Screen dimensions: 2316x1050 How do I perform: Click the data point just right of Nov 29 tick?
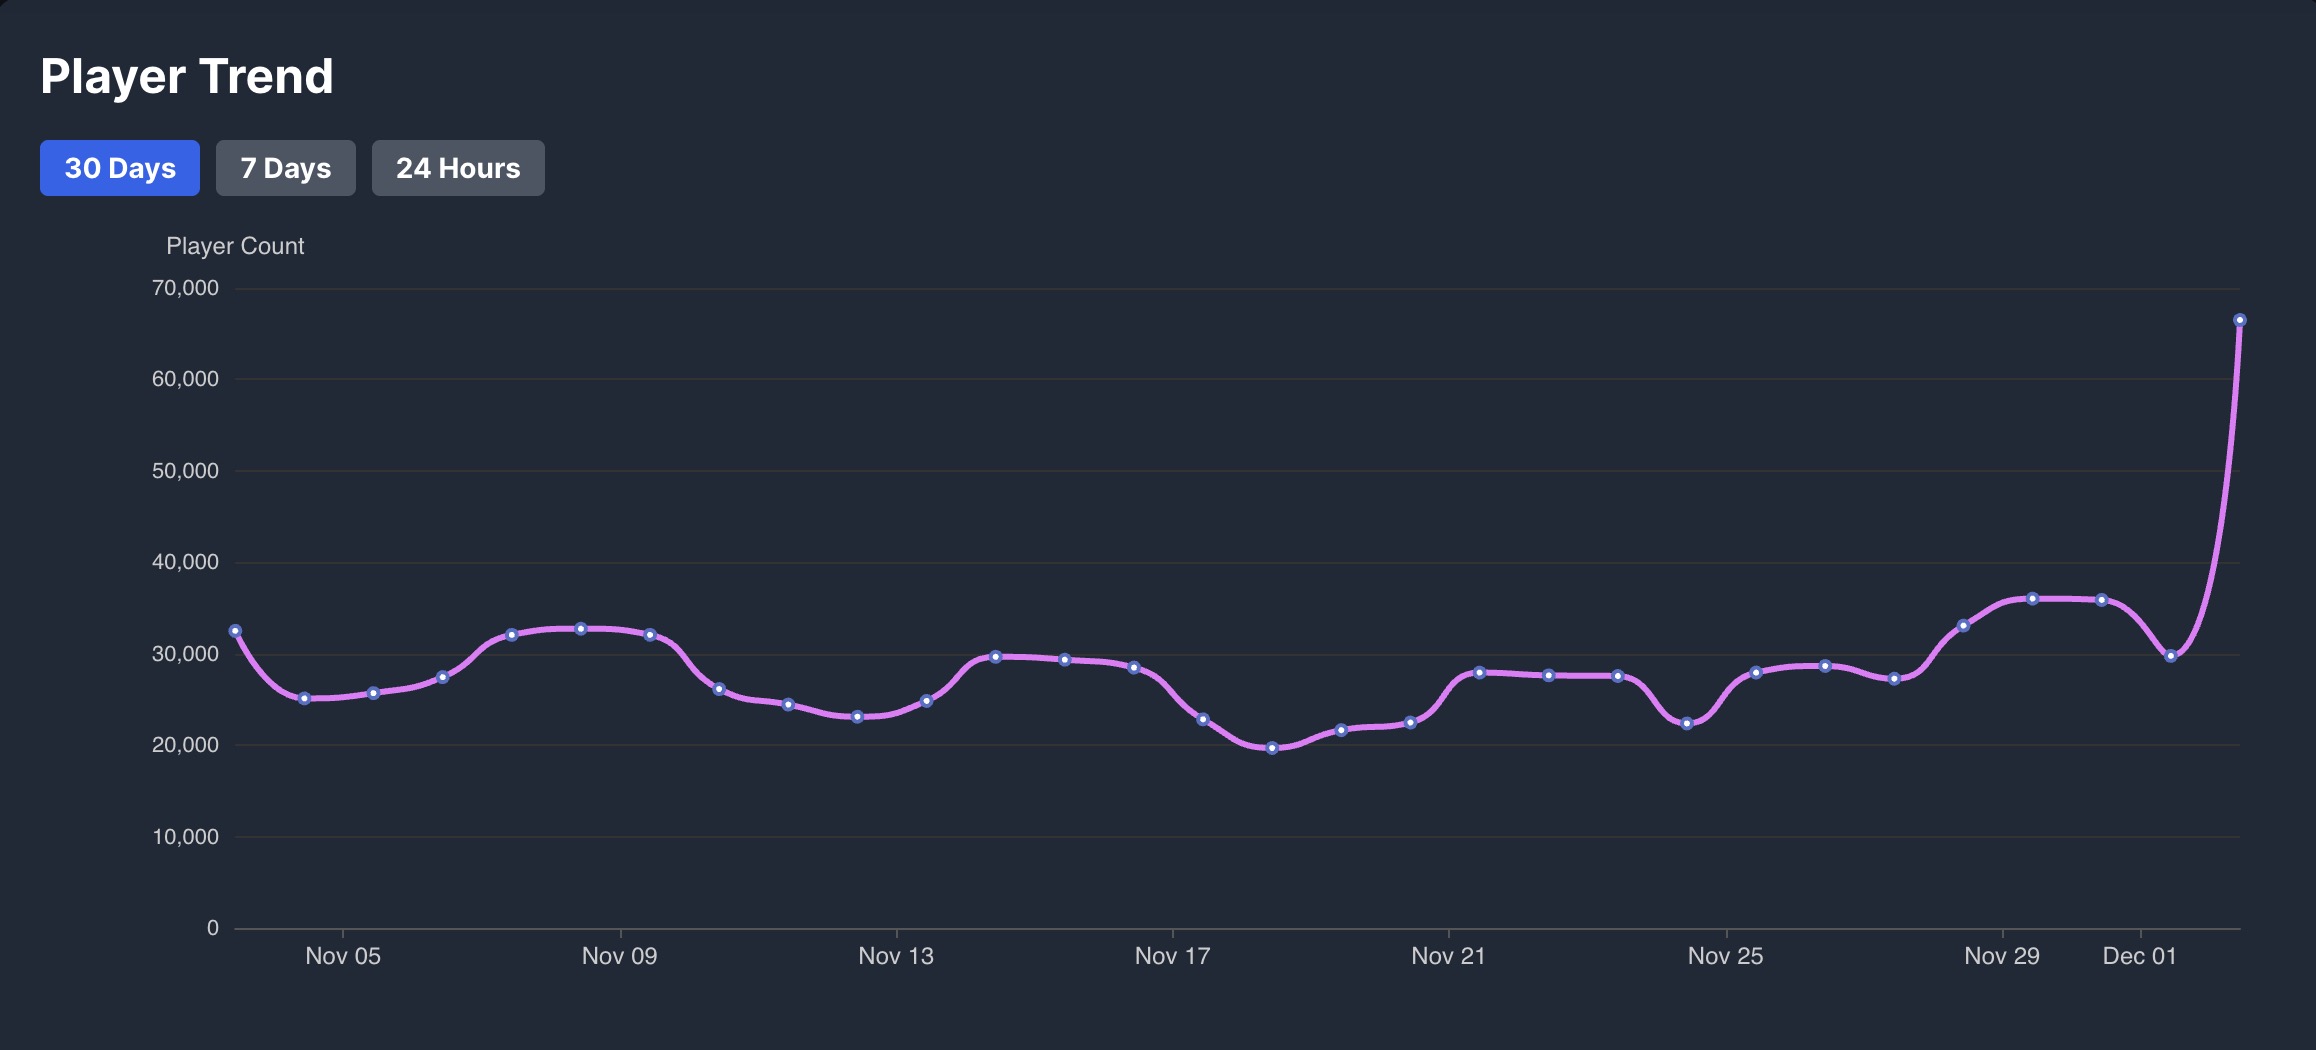pos(2032,599)
